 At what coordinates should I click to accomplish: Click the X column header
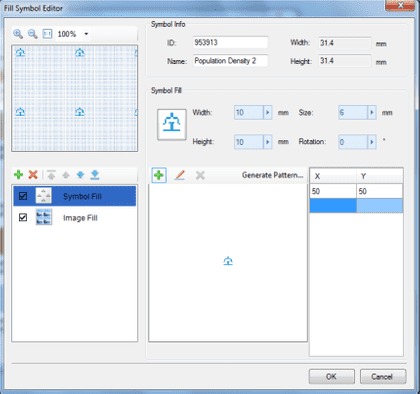click(x=333, y=176)
